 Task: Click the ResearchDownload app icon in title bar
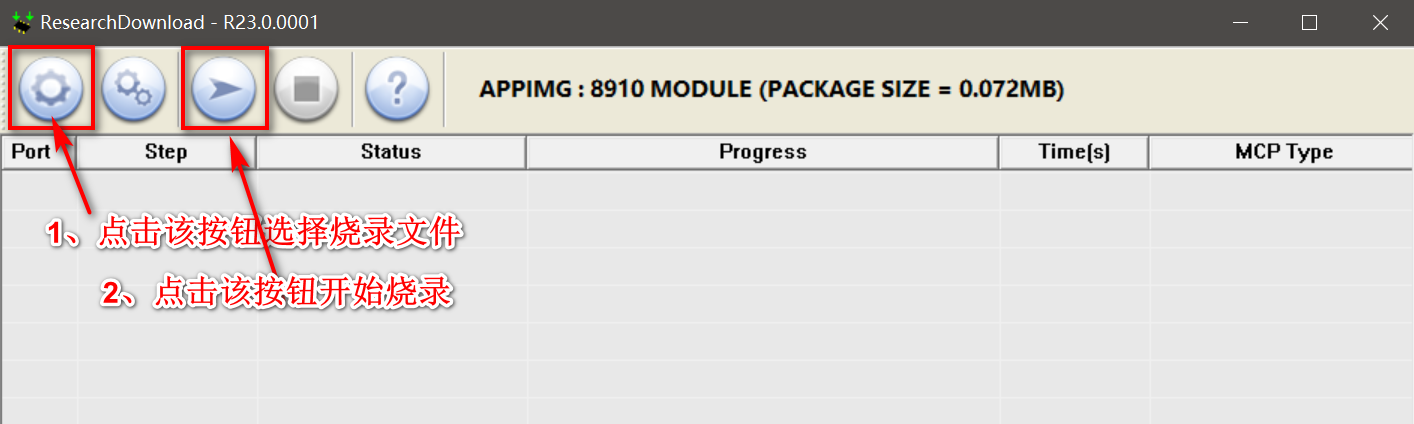pos(22,22)
